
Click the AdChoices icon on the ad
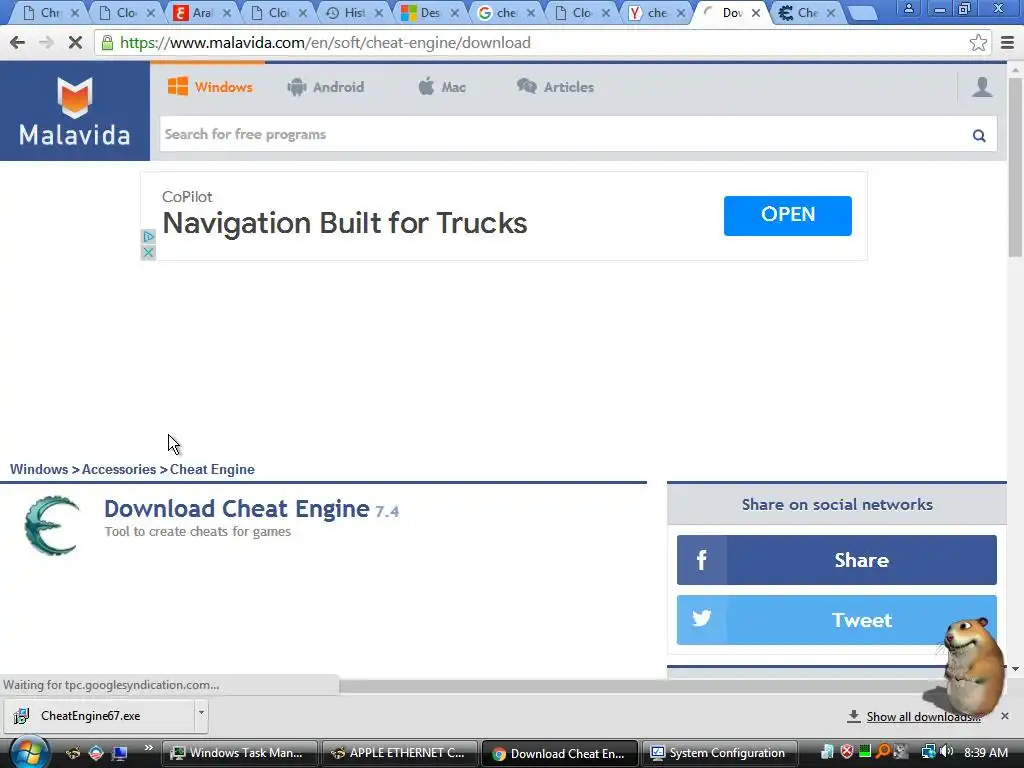click(x=148, y=236)
